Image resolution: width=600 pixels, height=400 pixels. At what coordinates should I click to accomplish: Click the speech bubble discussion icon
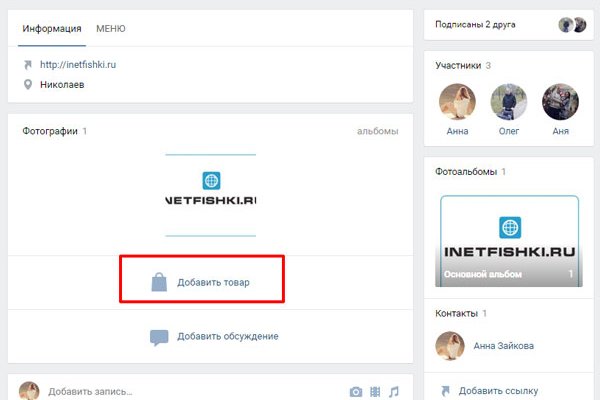click(x=159, y=337)
